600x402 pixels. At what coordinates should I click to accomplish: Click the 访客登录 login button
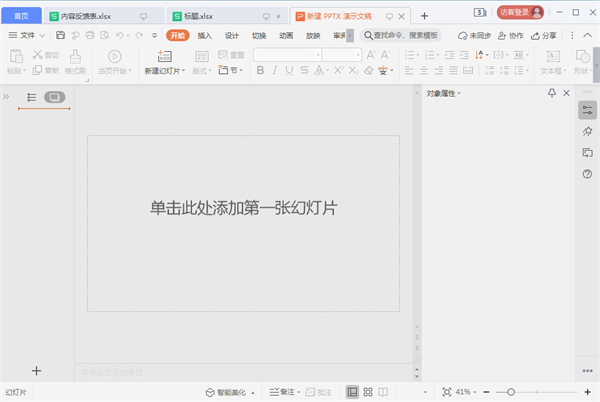point(521,12)
